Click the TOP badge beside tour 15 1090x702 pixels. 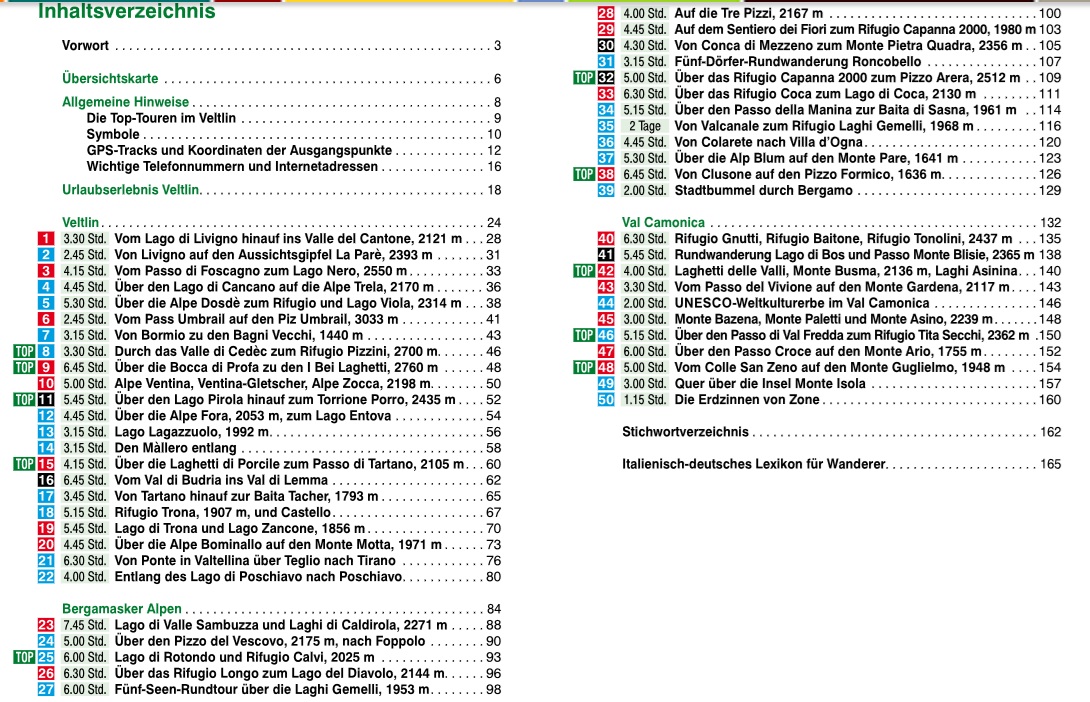24,464
